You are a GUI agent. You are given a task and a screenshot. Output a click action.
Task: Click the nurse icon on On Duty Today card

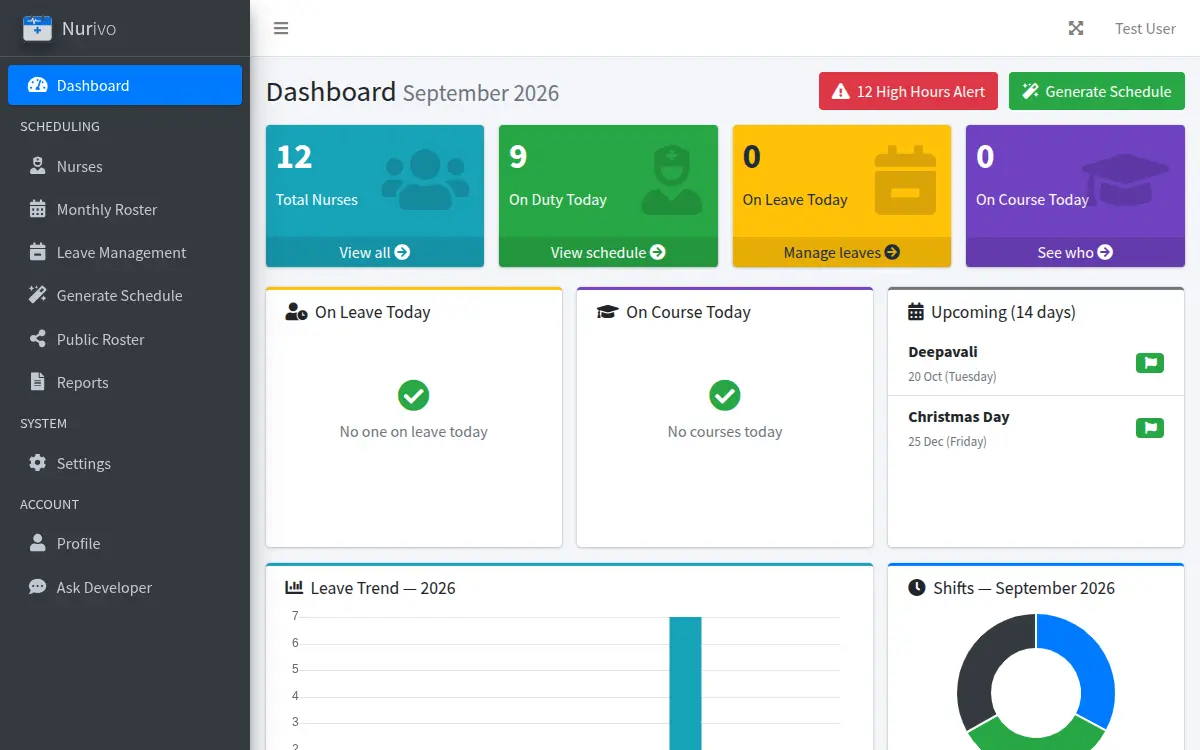[x=672, y=180]
